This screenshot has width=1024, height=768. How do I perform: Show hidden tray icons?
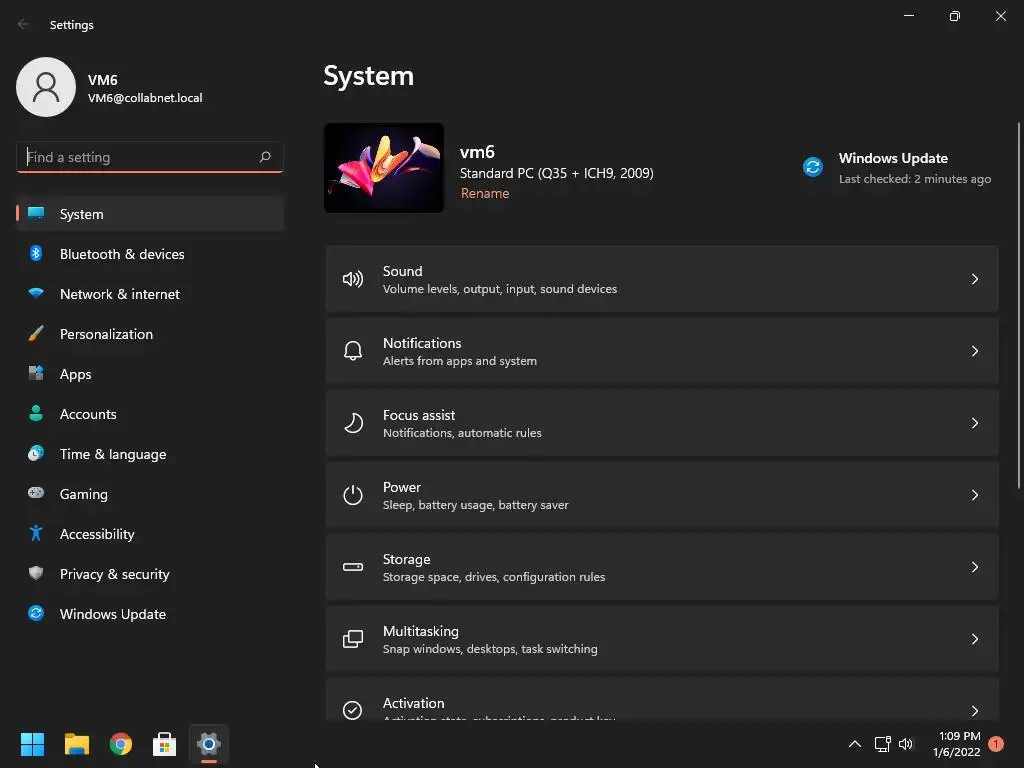pyautogui.click(x=854, y=744)
